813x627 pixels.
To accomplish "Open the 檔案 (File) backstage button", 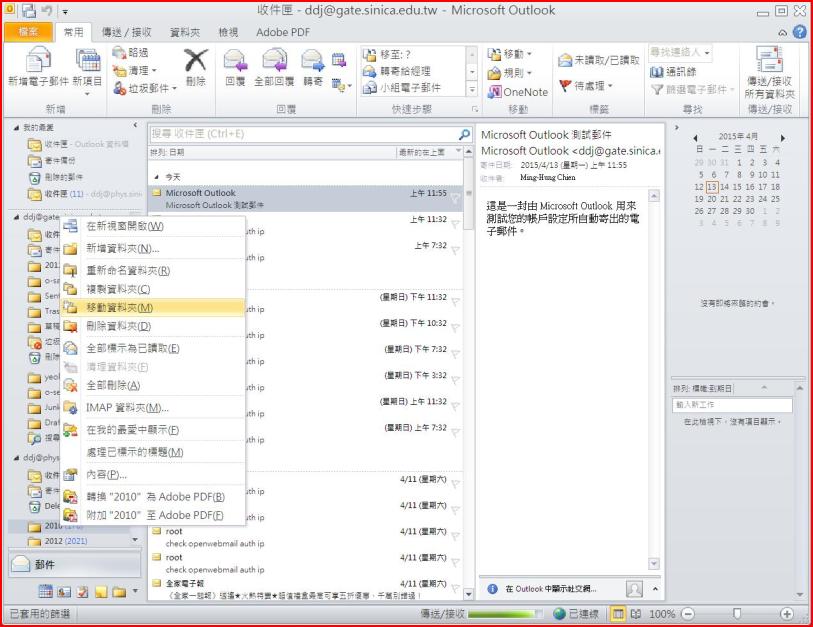I will tap(29, 32).
